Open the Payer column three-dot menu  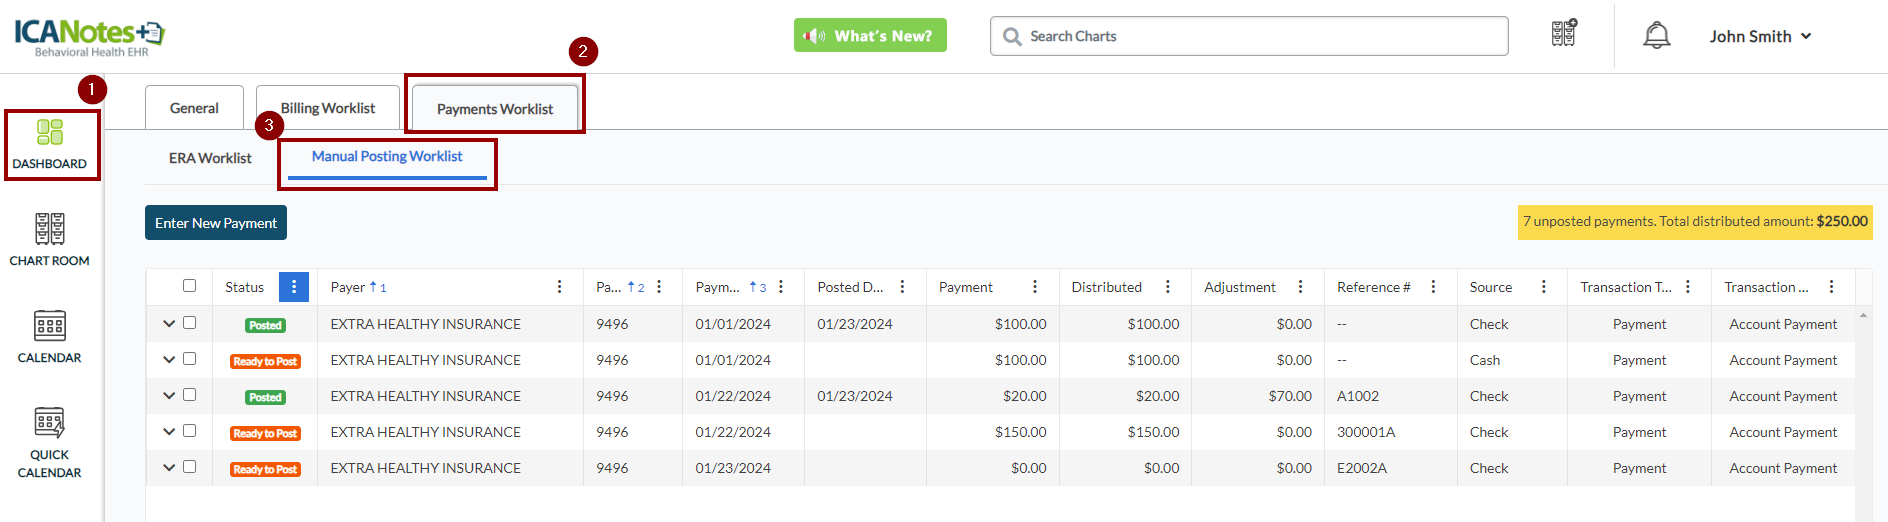click(x=559, y=287)
